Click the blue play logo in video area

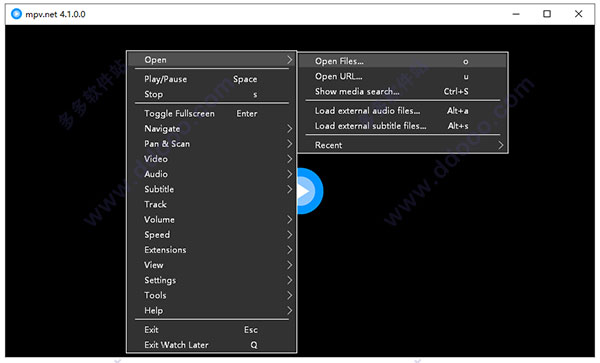pyautogui.click(x=310, y=191)
